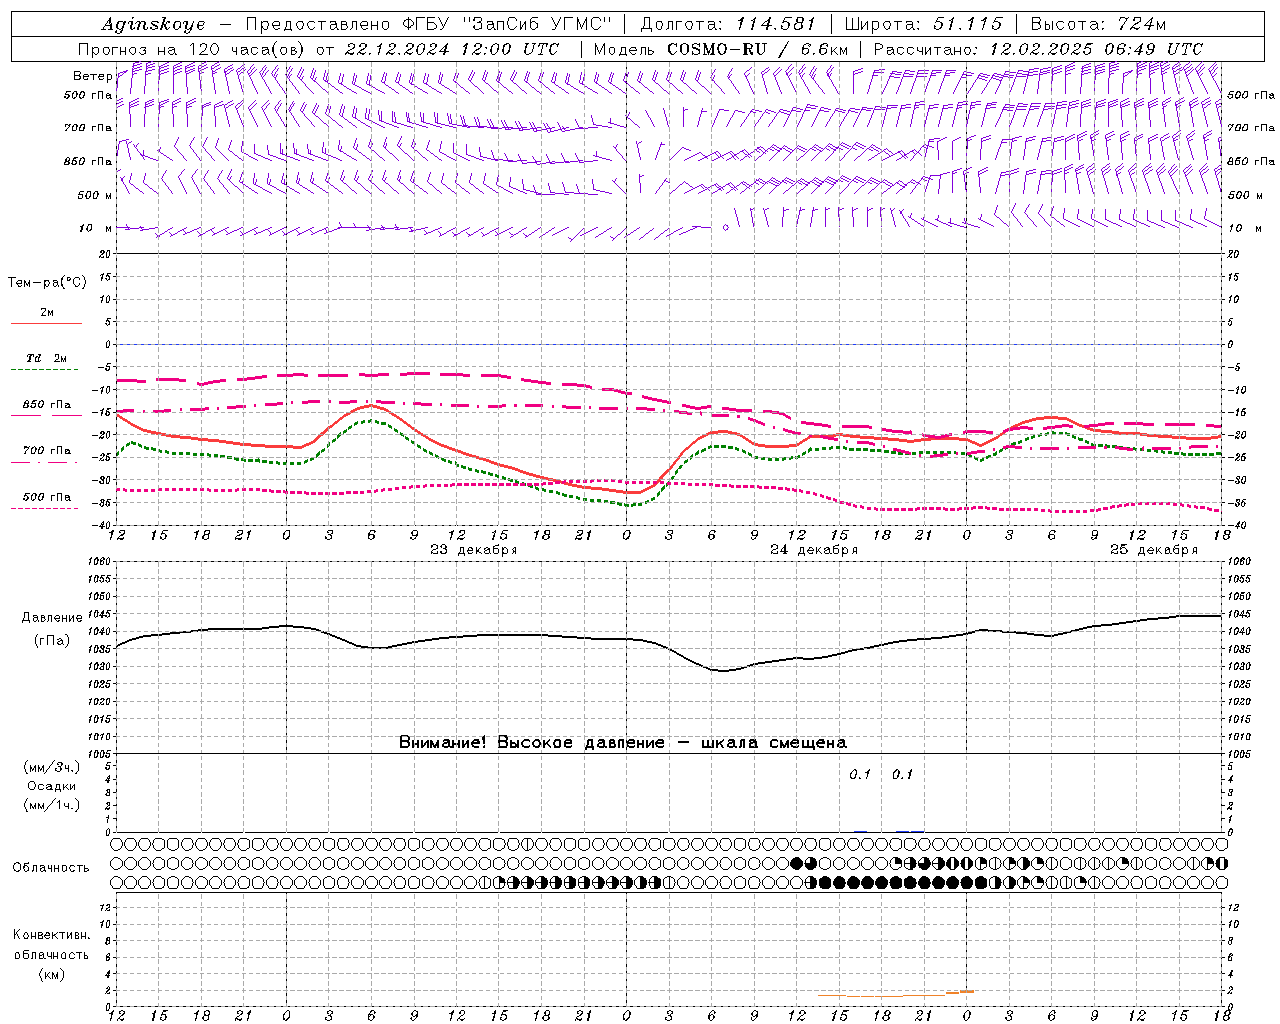Click the orange convective cloud line
Viewport: 1280px width, 1024px height.
tap(896, 994)
